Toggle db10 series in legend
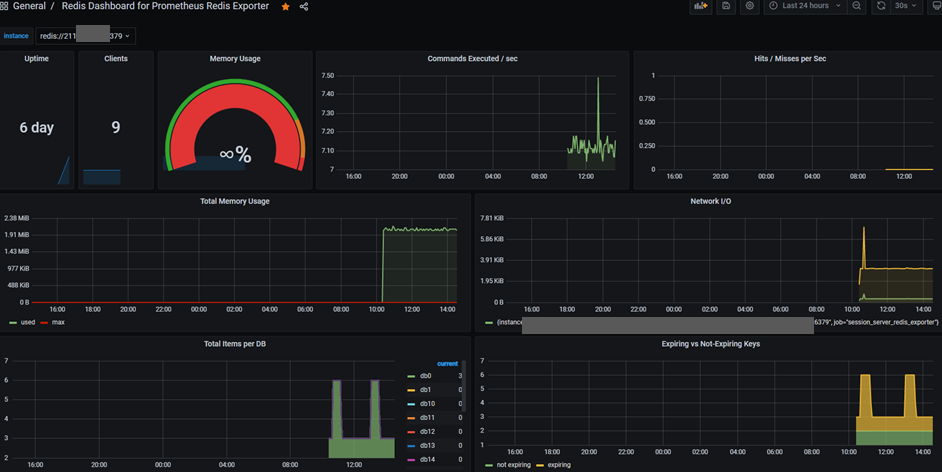Viewport: 942px width, 472px height. [x=427, y=404]
